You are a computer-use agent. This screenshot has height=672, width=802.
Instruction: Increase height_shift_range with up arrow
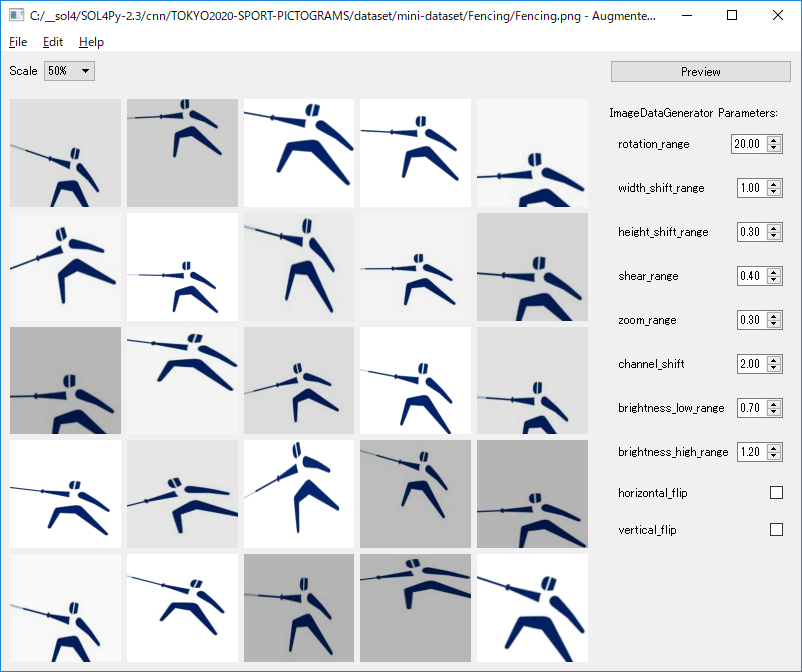tap(774, 228)
